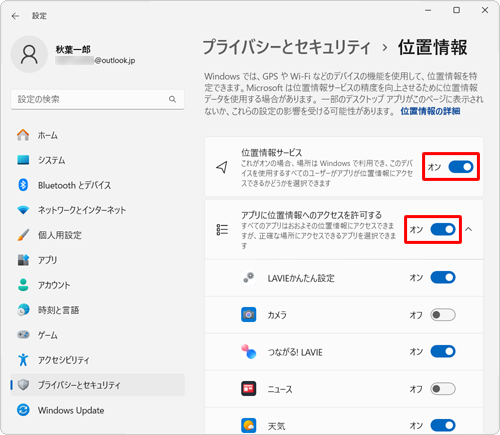Select アクセシビリティ label in sidebar
The width and height of the screenshot is (500, 435).
click(63, 360)
